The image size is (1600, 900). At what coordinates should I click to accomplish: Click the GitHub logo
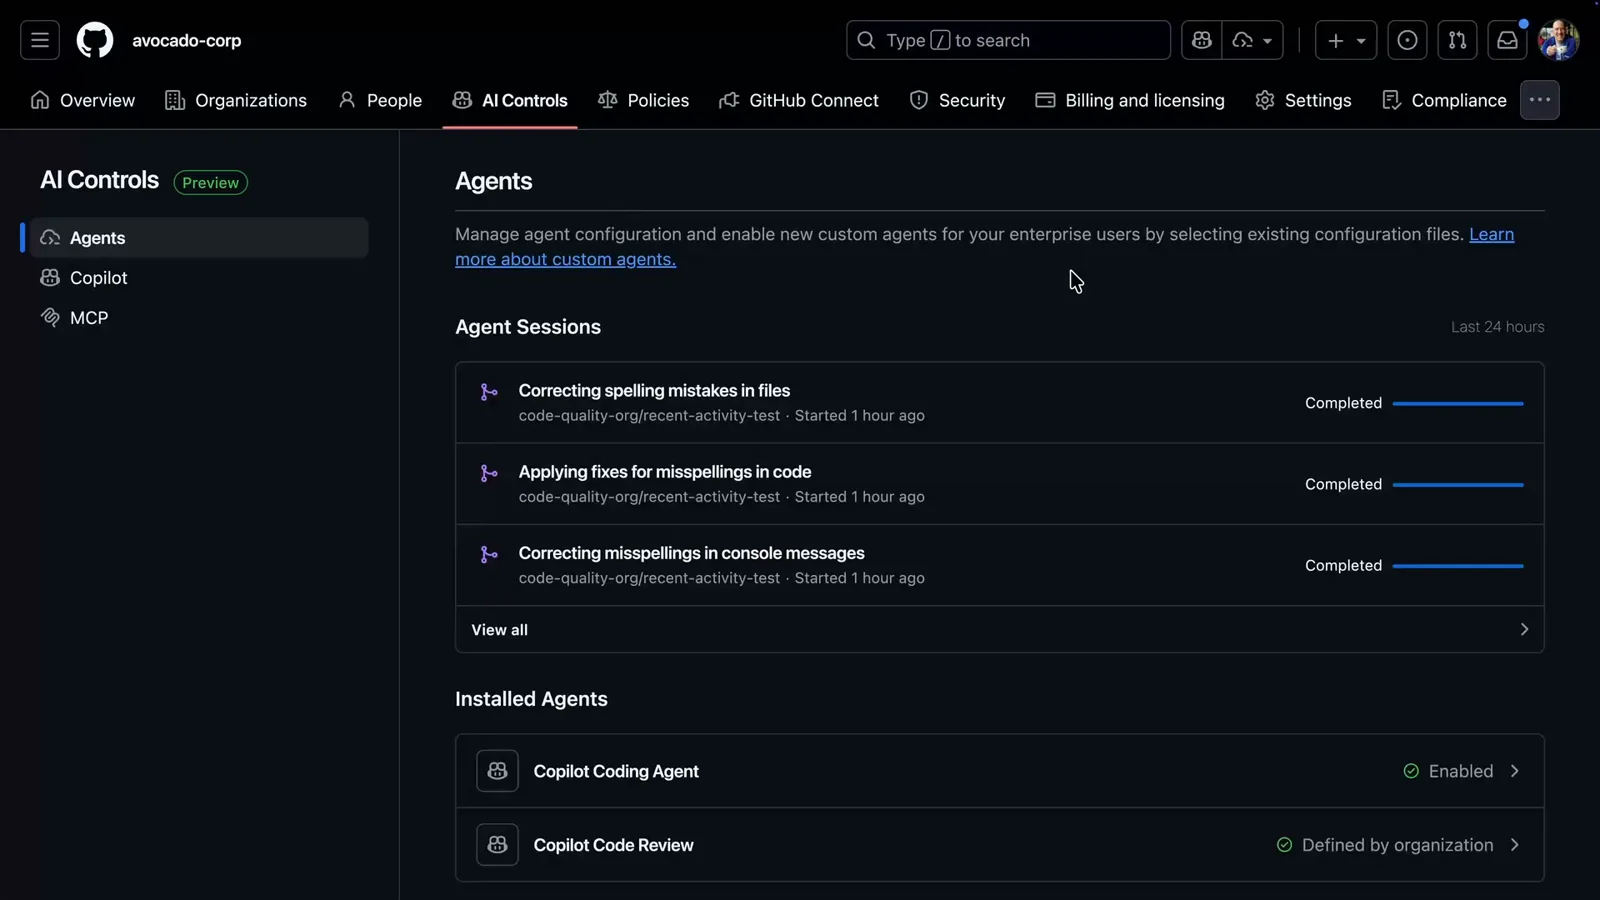coord(95,40)
